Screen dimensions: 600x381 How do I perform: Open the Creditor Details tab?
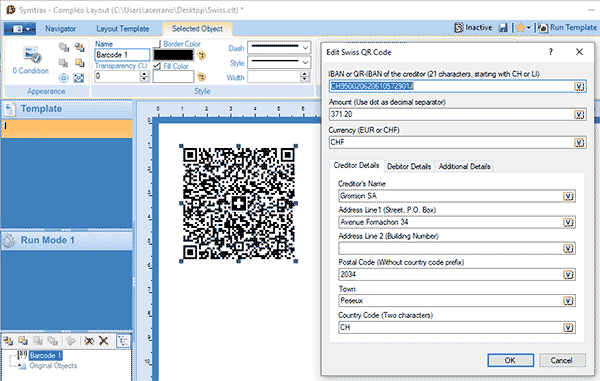pyautogui.click(x=356, y=165)
